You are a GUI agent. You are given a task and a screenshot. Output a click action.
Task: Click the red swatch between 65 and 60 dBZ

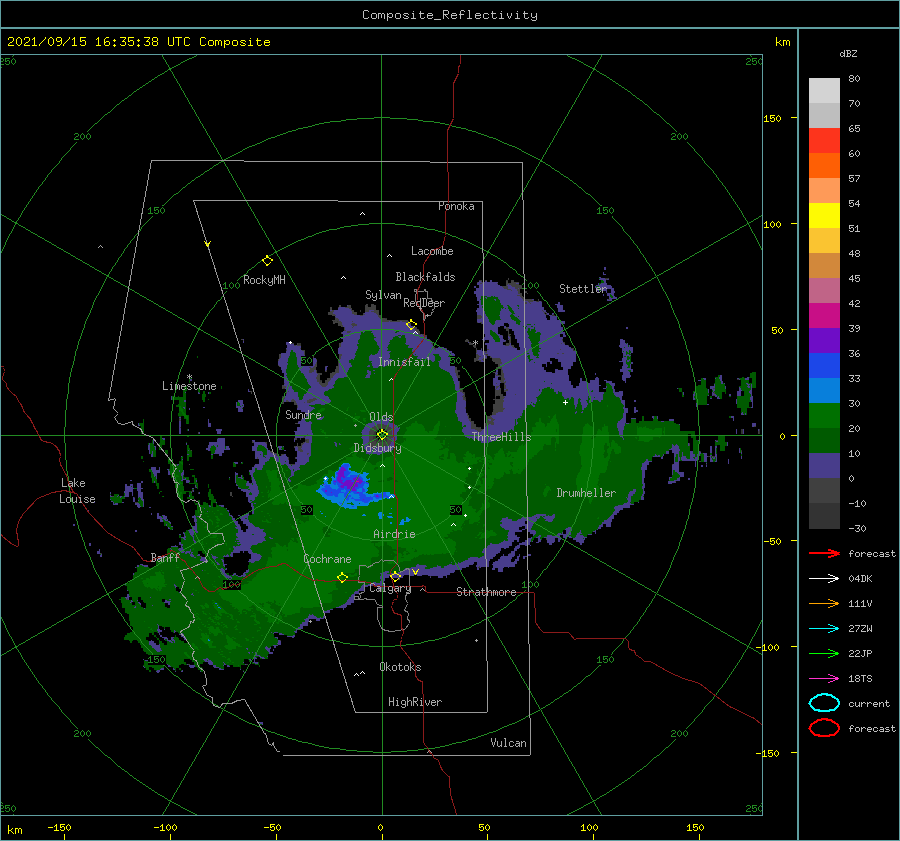[x=824, y=141]
